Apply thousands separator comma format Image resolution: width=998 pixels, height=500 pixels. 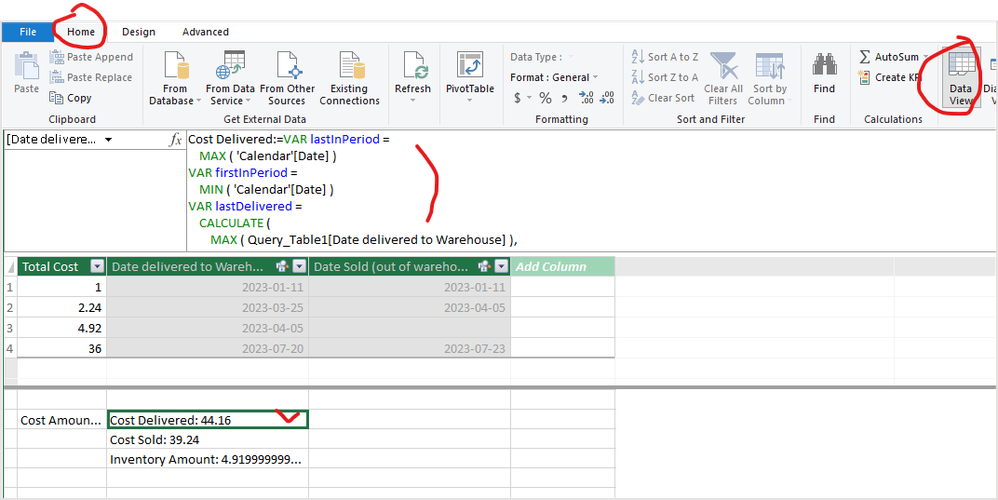pos(564,98)
